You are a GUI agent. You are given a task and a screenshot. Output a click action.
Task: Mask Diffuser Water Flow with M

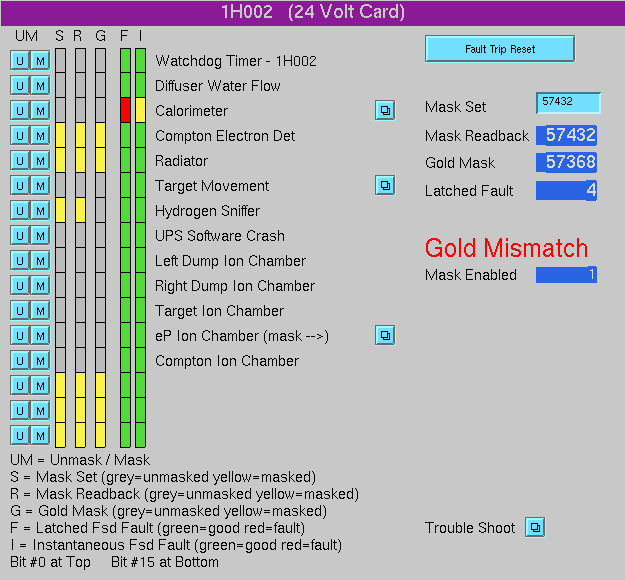pos(40,86)
